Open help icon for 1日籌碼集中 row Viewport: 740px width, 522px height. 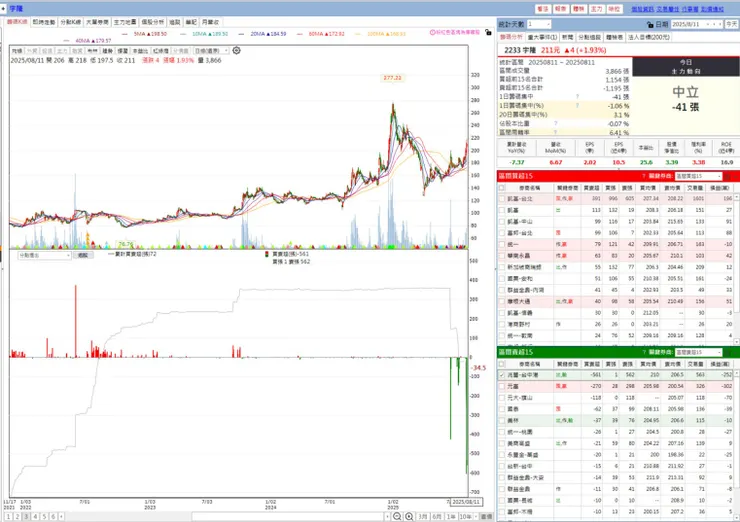point(577,97)
